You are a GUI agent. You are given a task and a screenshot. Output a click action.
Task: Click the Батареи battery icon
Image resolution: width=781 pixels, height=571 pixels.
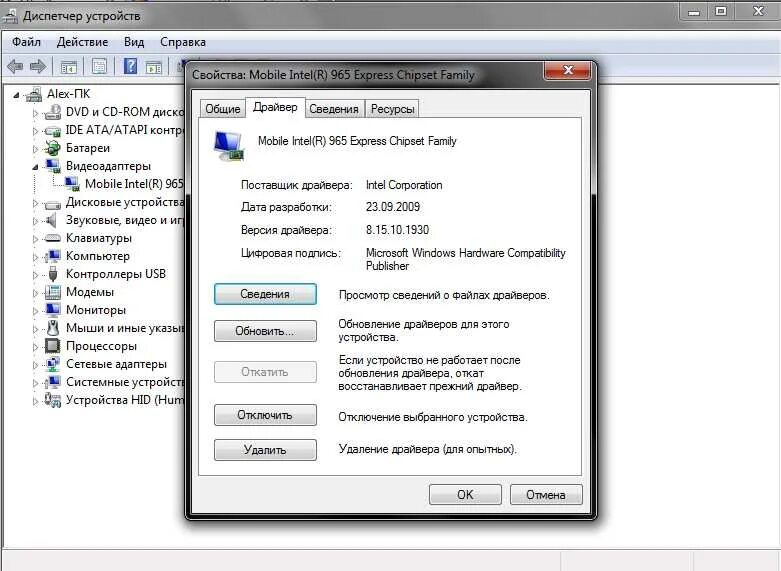pyautogui.click(x=52, y=148)
